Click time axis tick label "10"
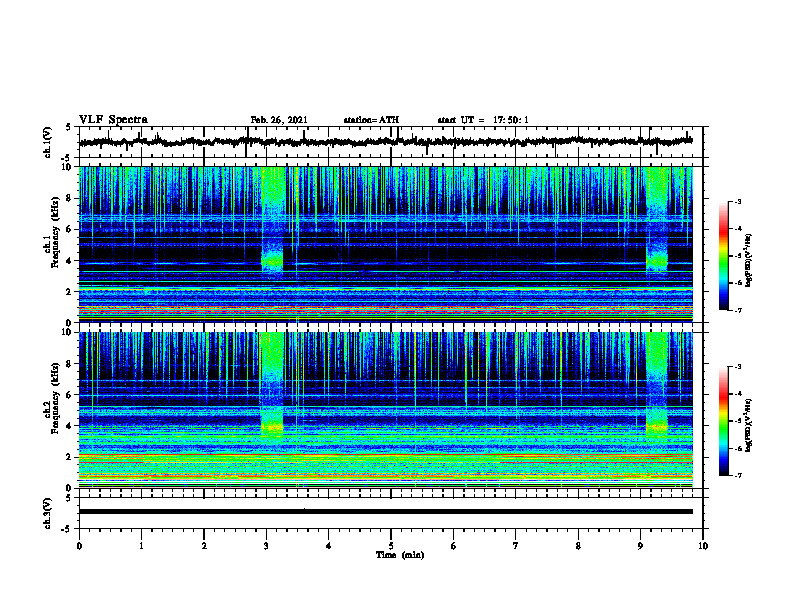Image resolution: width=792 pixels, height=612 pixels. (x=703, y=546)
